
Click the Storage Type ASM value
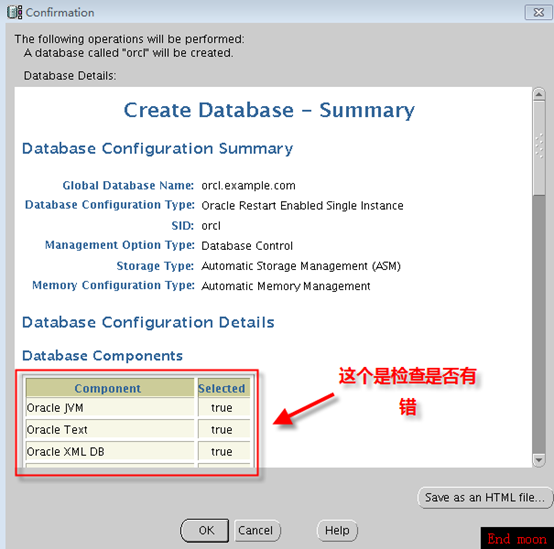(301, 266)
